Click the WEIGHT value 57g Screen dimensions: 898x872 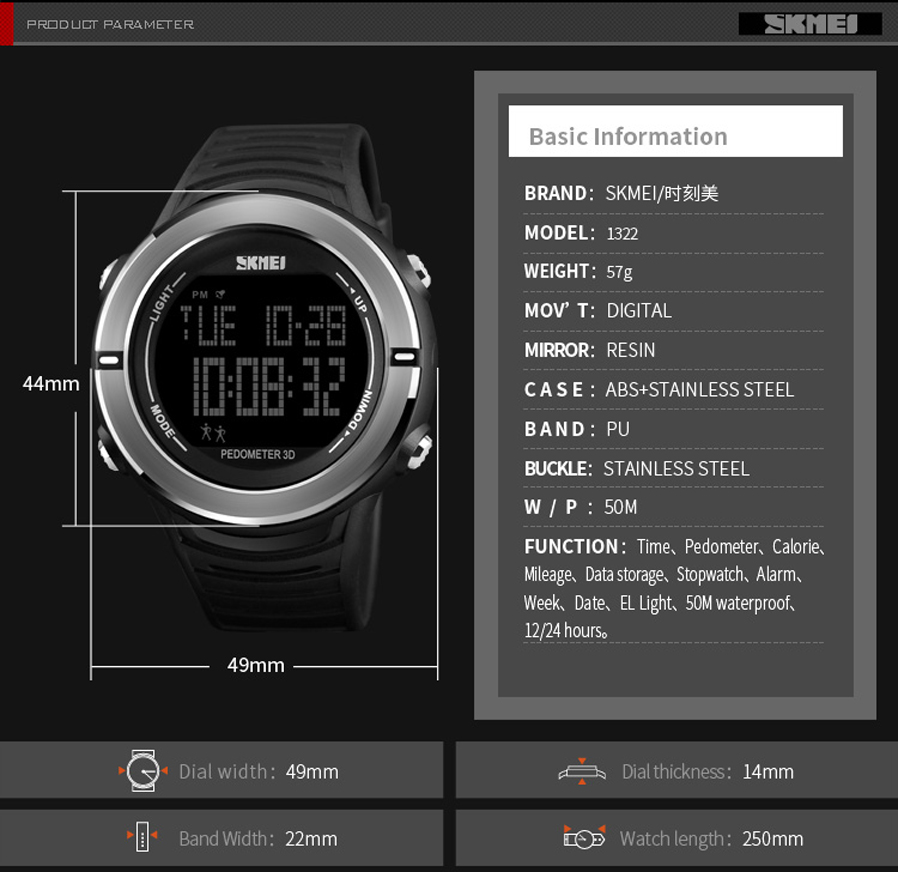tap(619, 272)
